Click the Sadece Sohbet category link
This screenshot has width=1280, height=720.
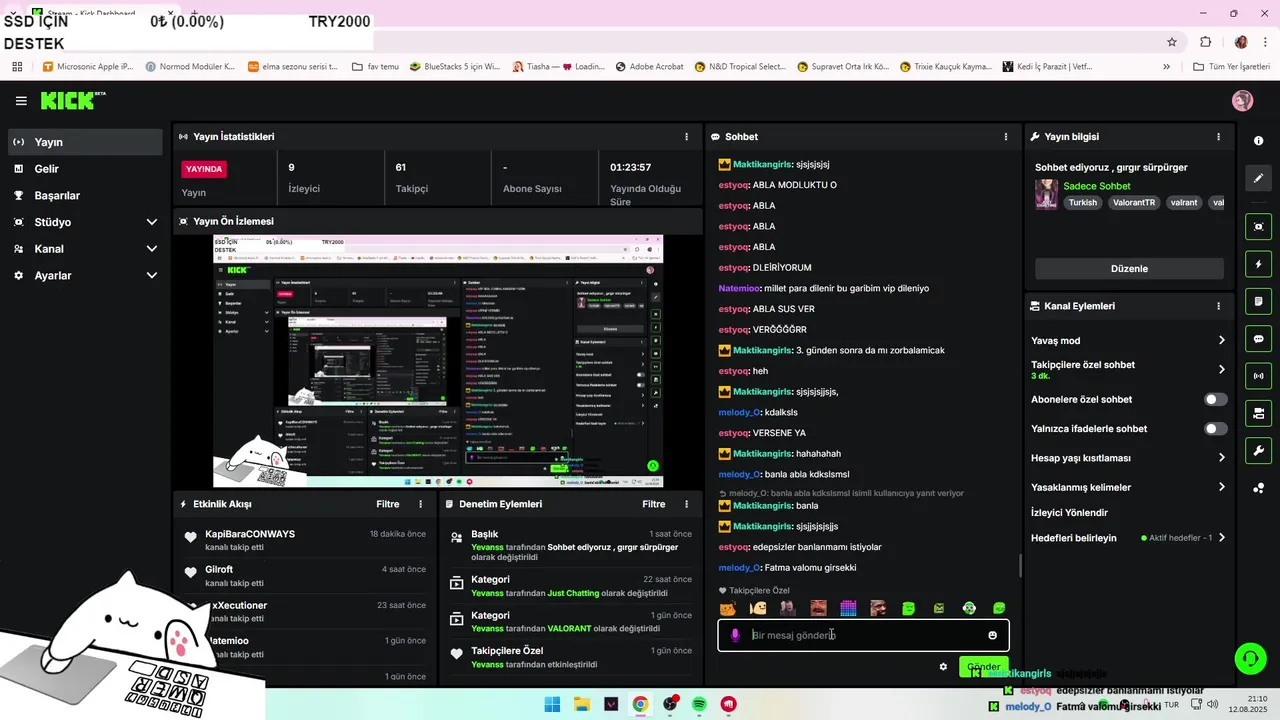pos(1097,186)
